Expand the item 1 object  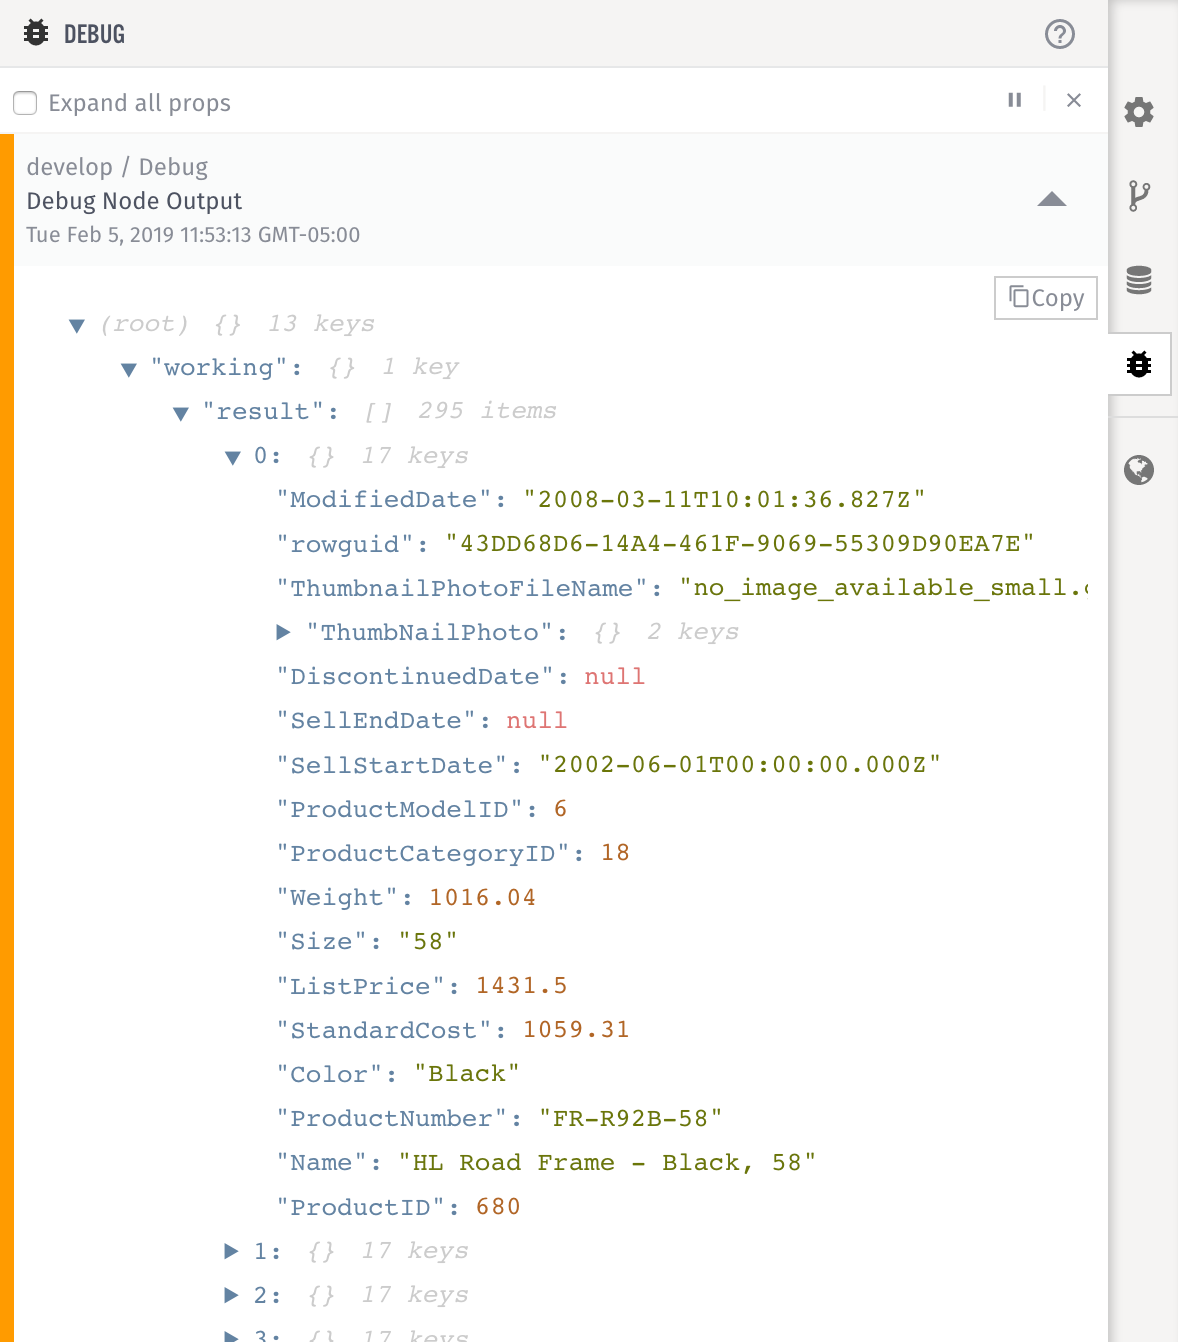click(231, 1251)
